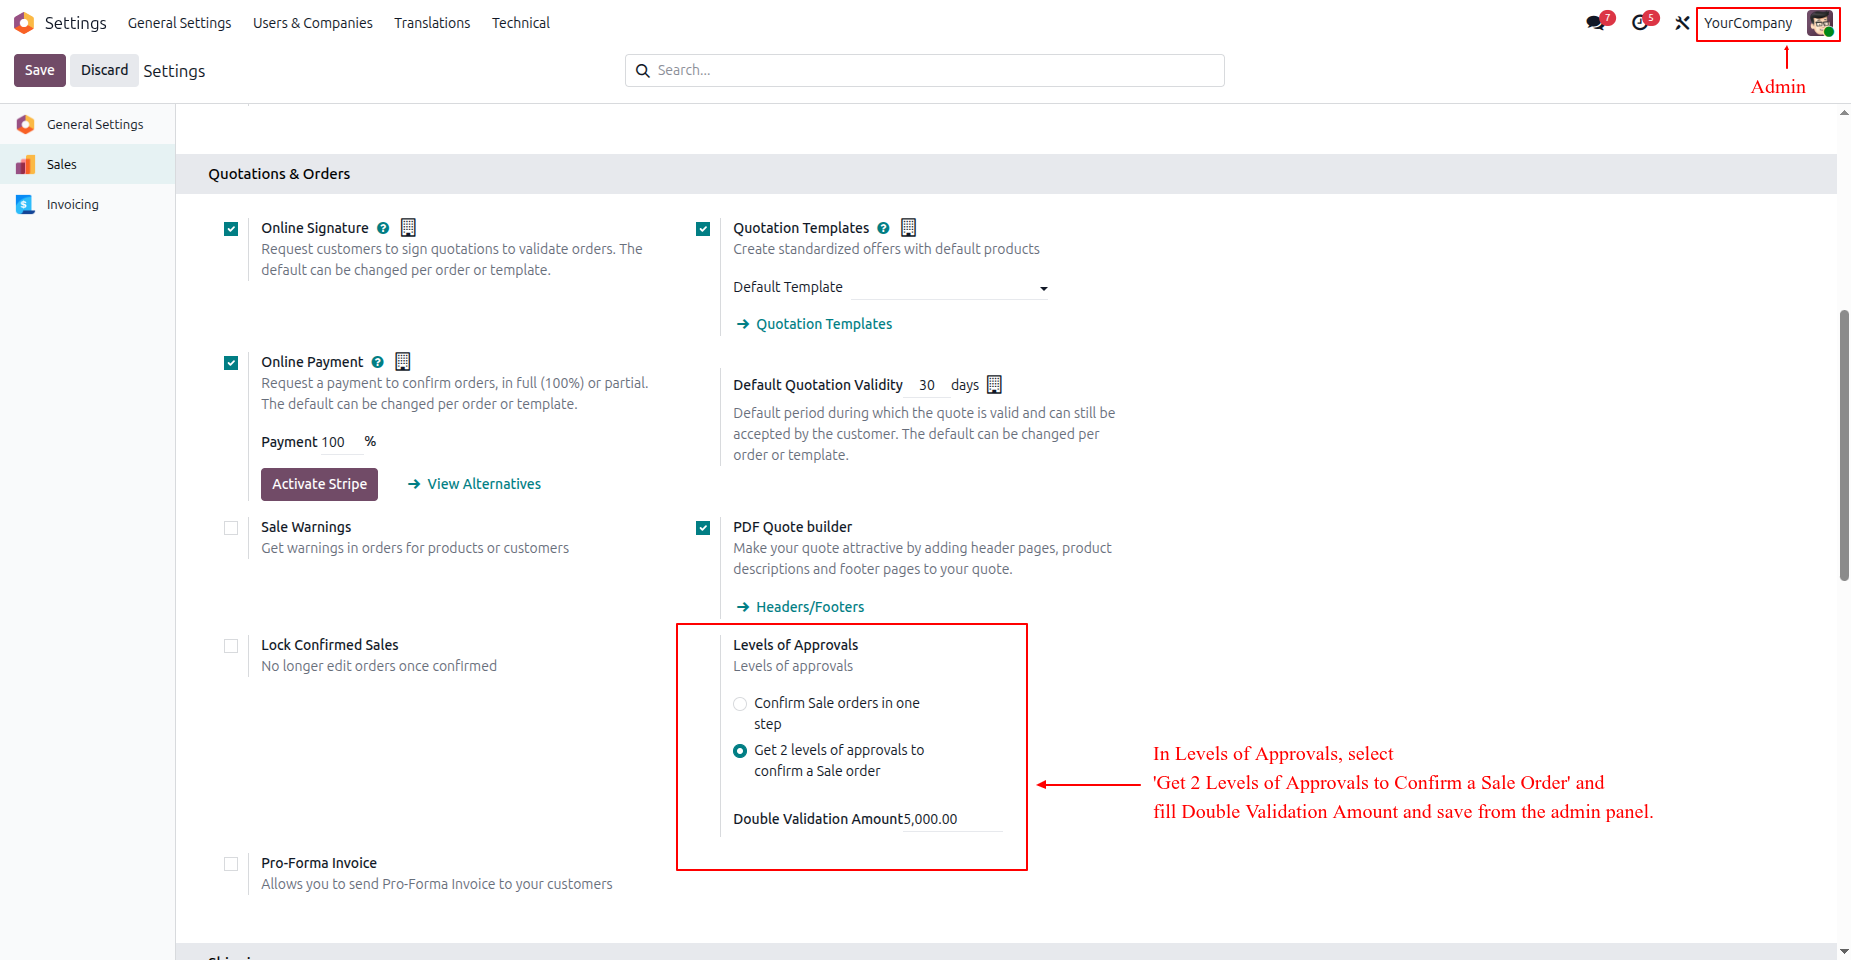Open the chat messages icon
The height and width of the screenshot is (960, 1851).
(1596, 23)
